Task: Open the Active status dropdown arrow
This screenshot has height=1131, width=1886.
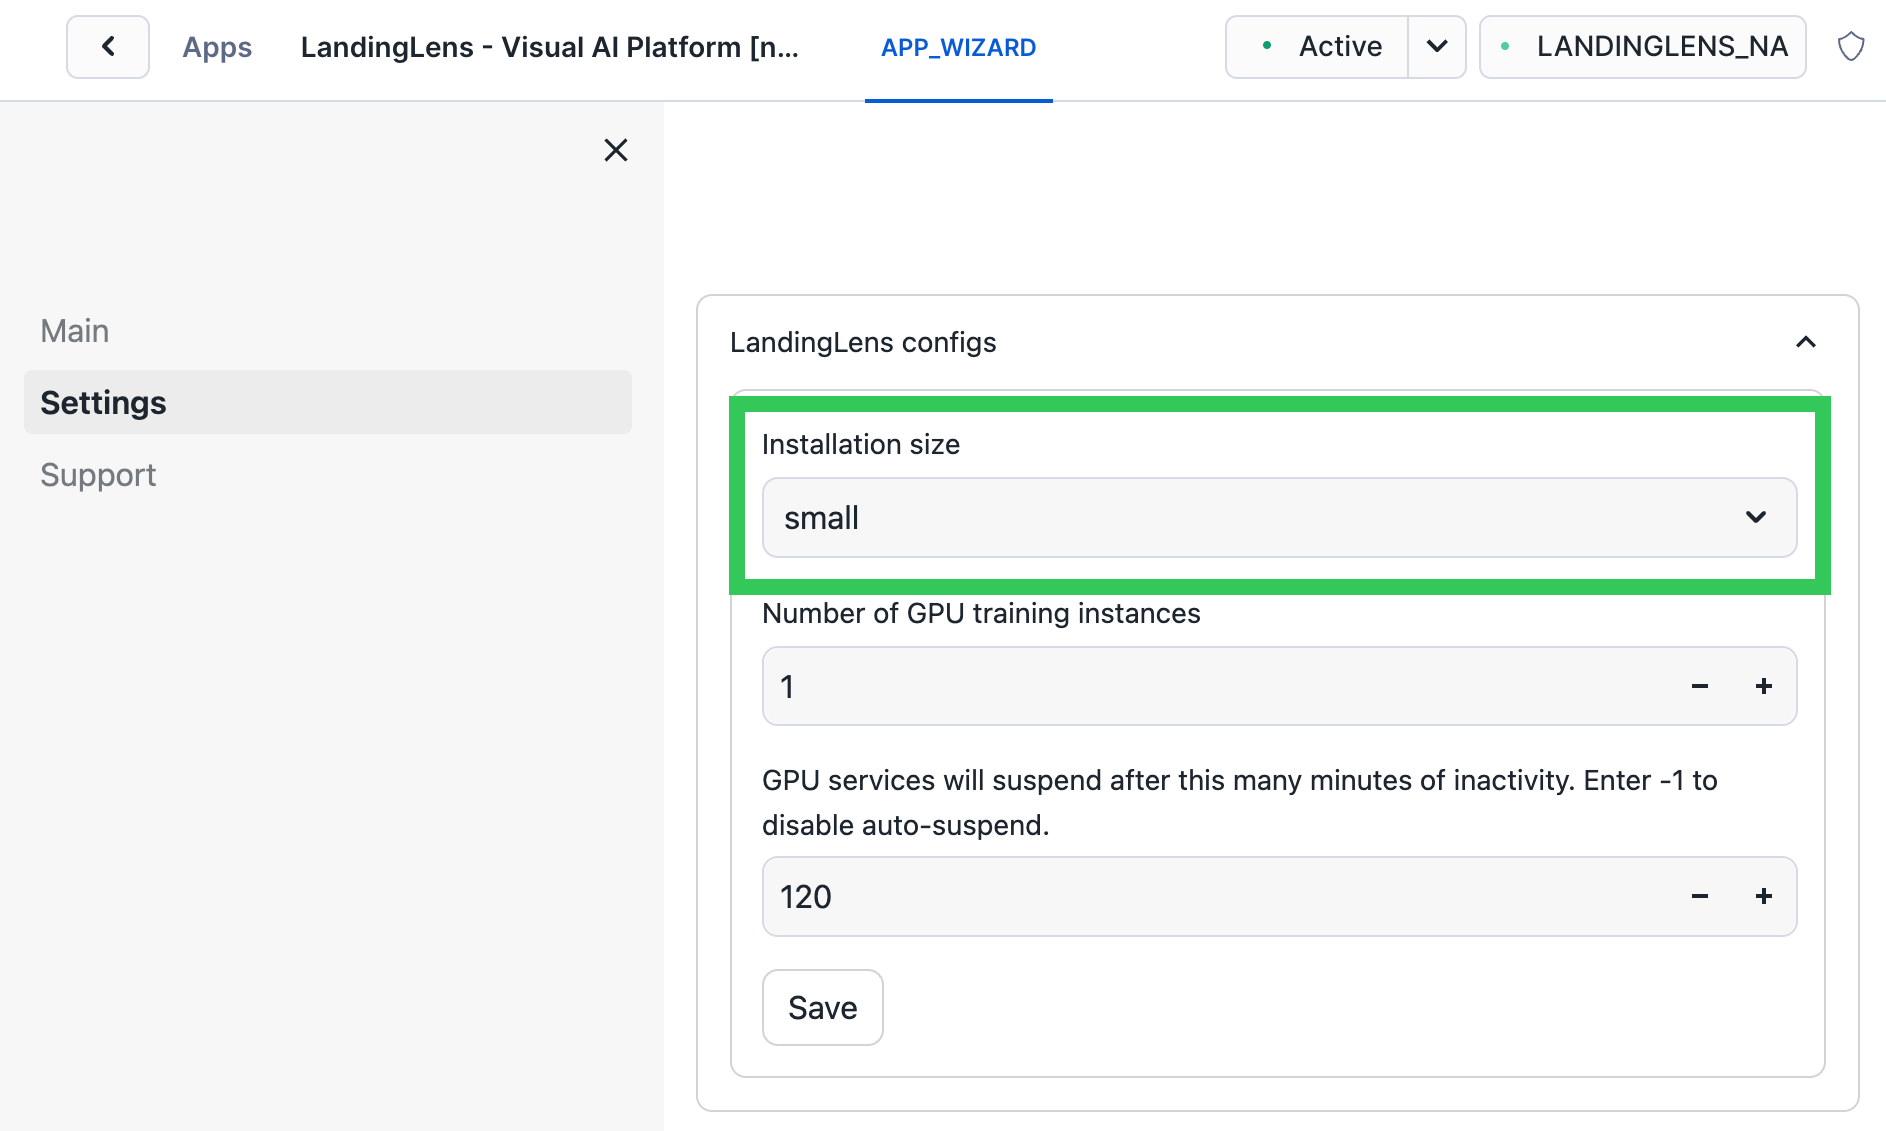Action: point(1437,47)
